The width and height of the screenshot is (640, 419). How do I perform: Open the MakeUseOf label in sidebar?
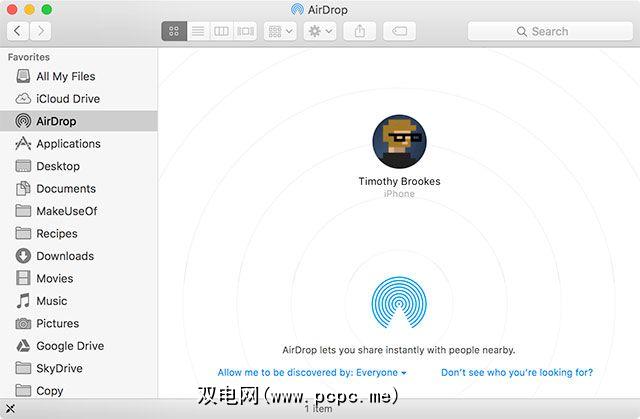(x=67, y=211)
